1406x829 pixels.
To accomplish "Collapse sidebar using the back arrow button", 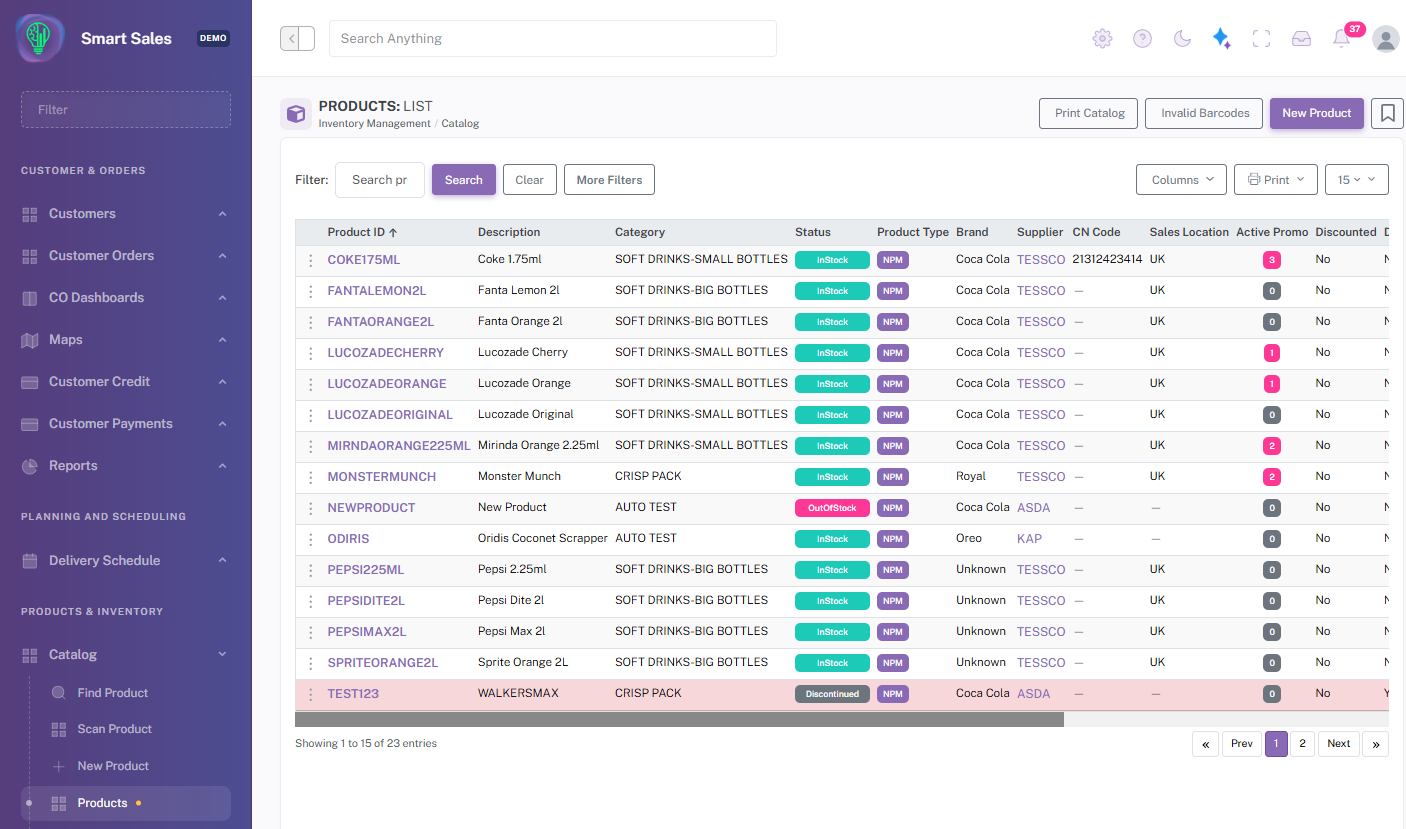I will click(x=297, y=38).
